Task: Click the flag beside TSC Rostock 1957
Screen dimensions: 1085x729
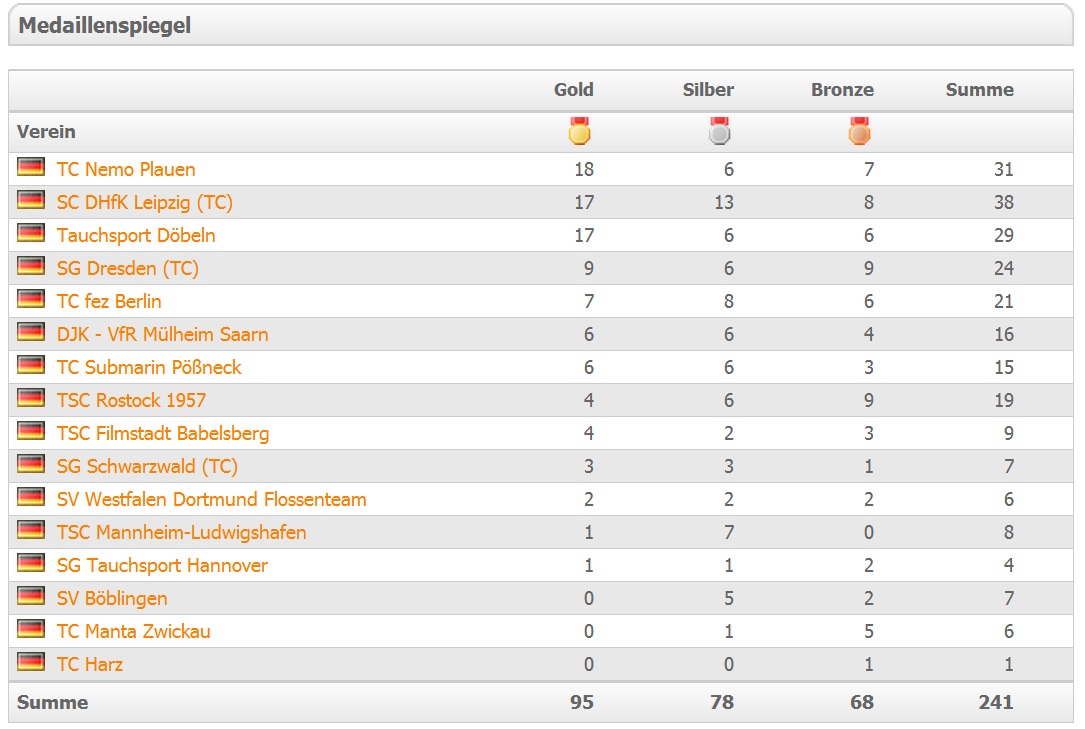Action: (x=31, y=399)
